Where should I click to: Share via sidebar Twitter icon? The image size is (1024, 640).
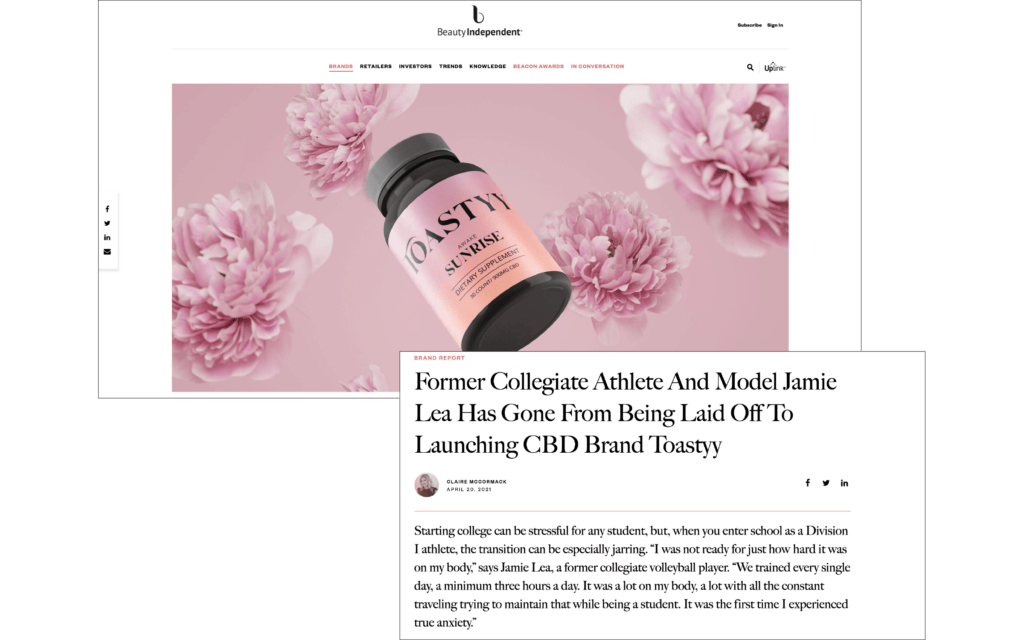pyautogui.click(x=107, y=223)
